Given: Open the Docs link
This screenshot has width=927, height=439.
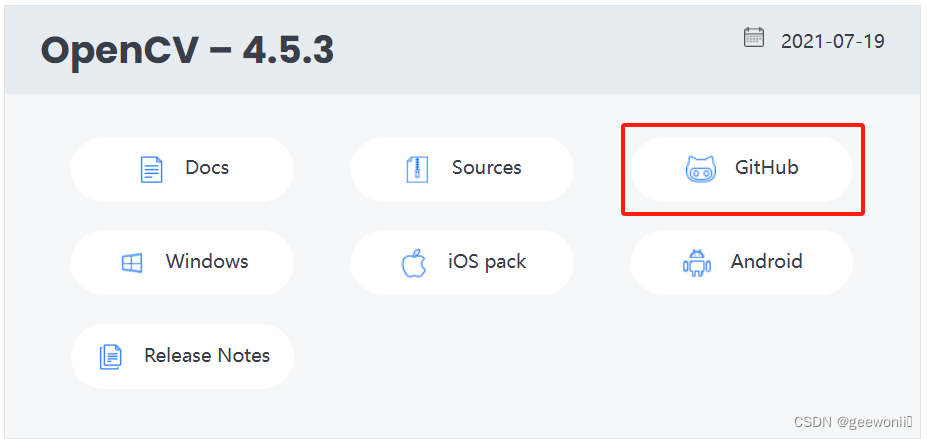Looking at the screenshot, I should click(207, 168).
